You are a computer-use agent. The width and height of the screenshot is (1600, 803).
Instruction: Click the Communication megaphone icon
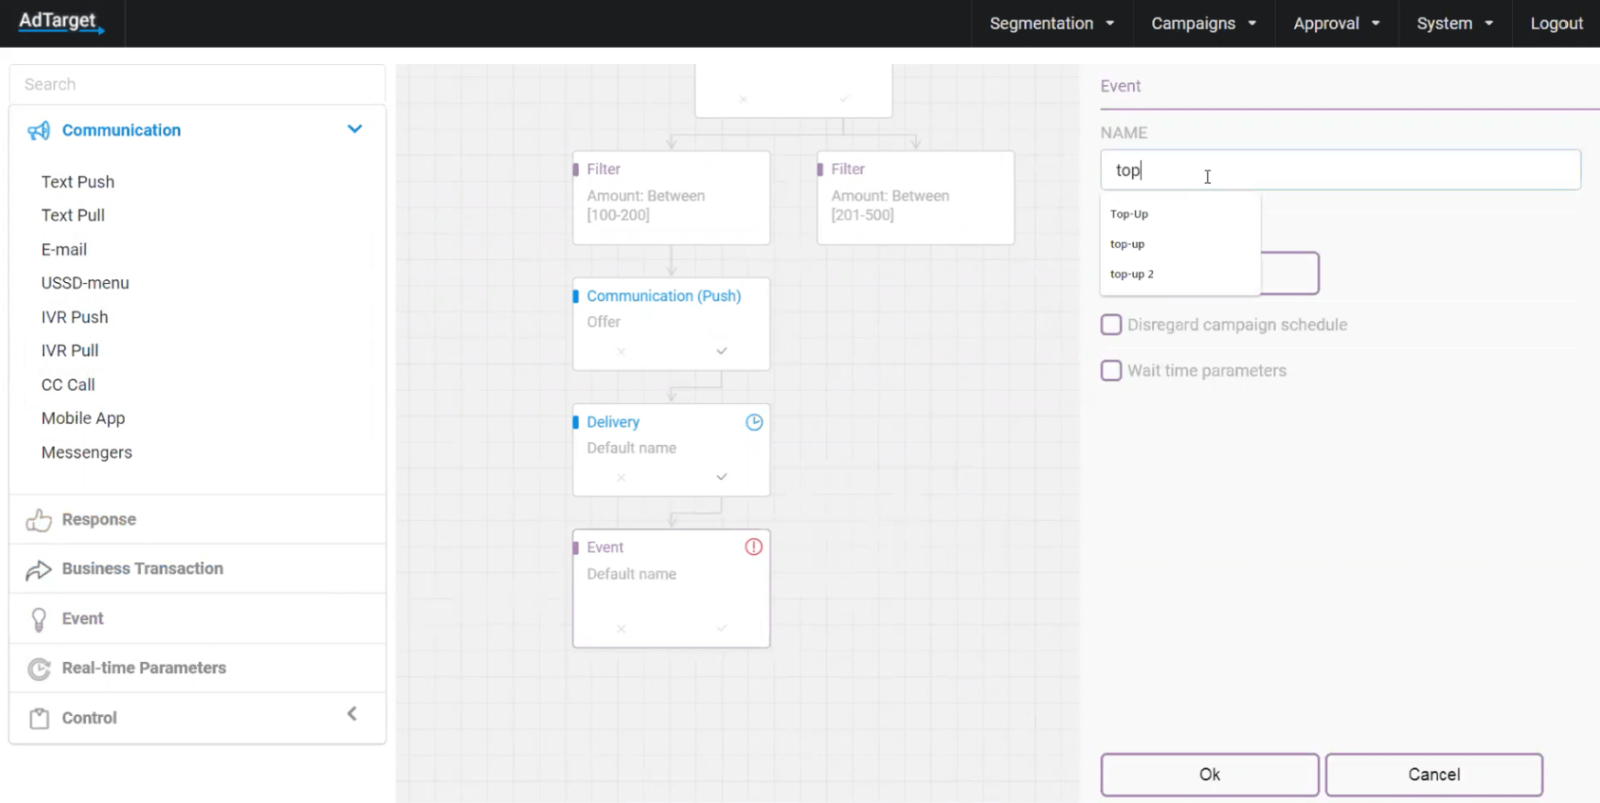point(39,131)
